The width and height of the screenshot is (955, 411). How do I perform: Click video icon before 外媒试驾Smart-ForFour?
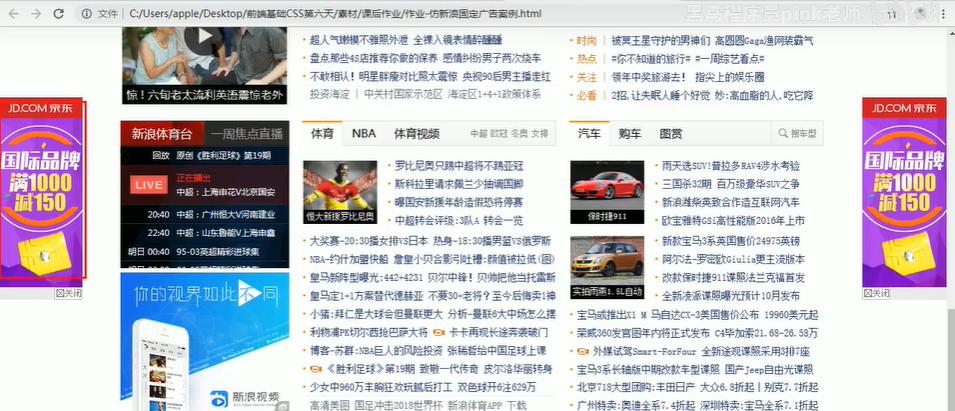coord(583,352)
